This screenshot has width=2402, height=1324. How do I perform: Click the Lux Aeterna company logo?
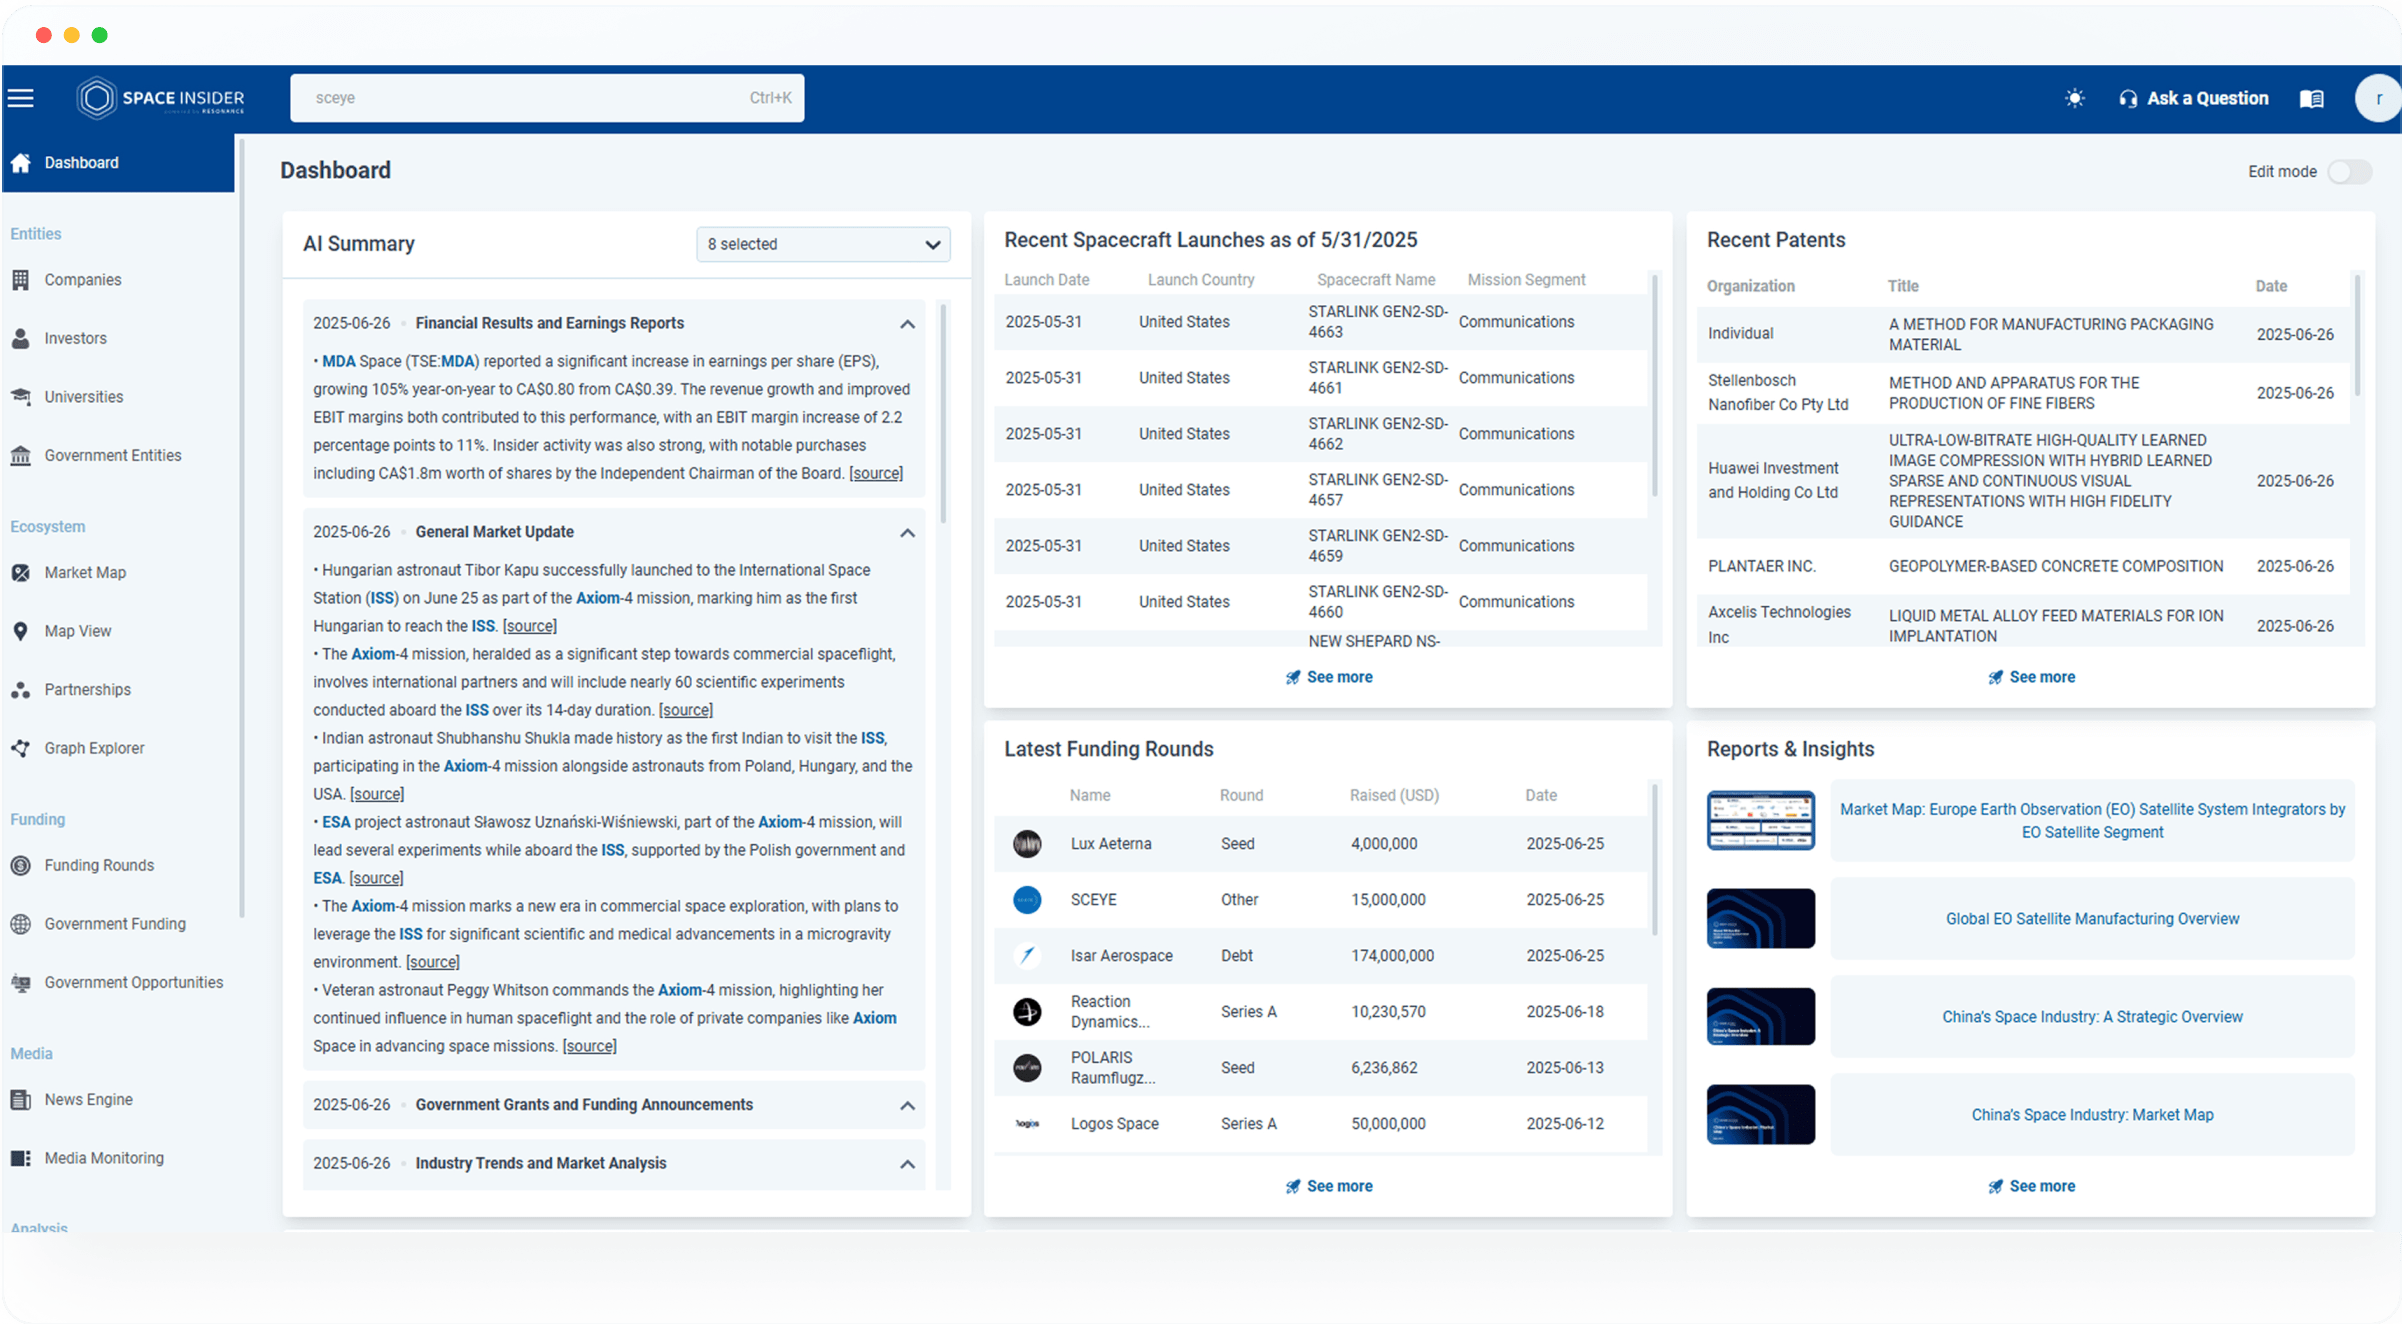(1027, 844)
